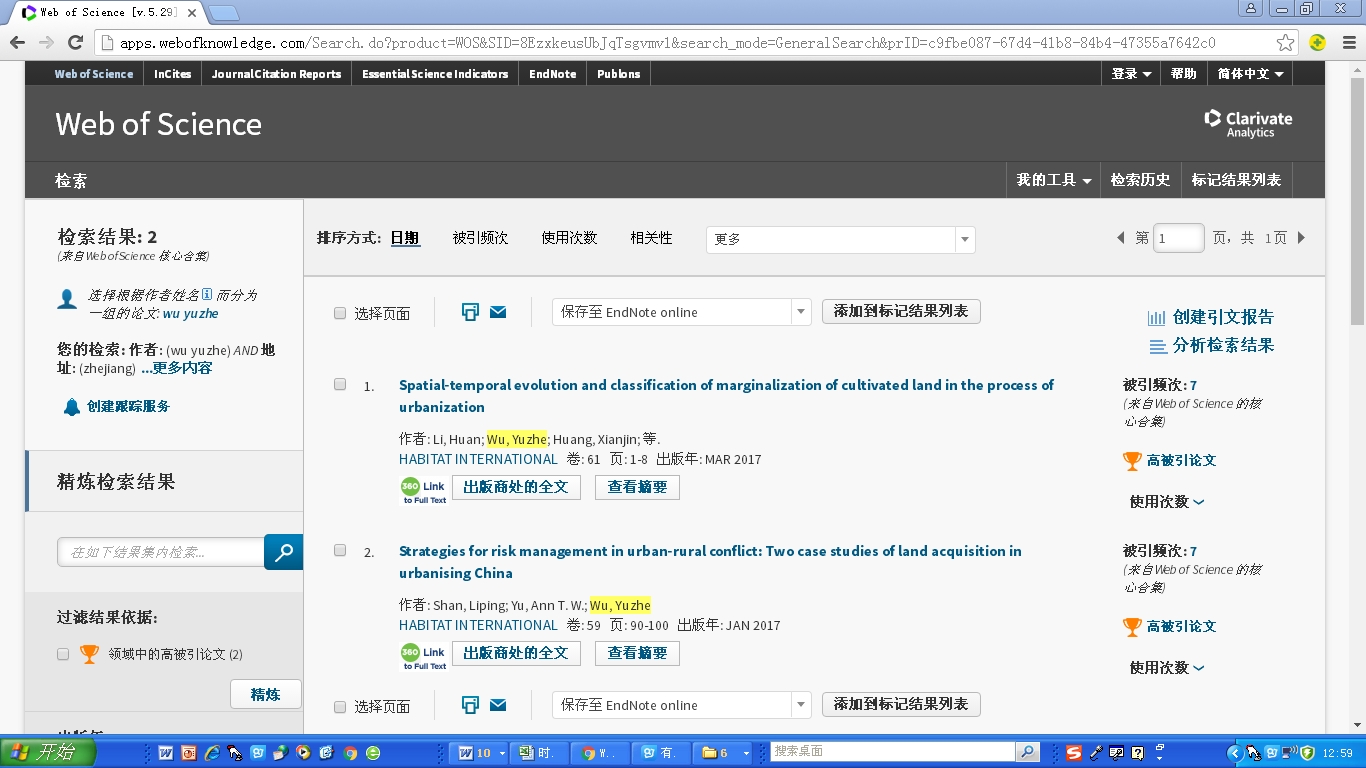Open Essential Science Indicators tab
Viewport: 1366px width, 768px height.
point(435,74)
